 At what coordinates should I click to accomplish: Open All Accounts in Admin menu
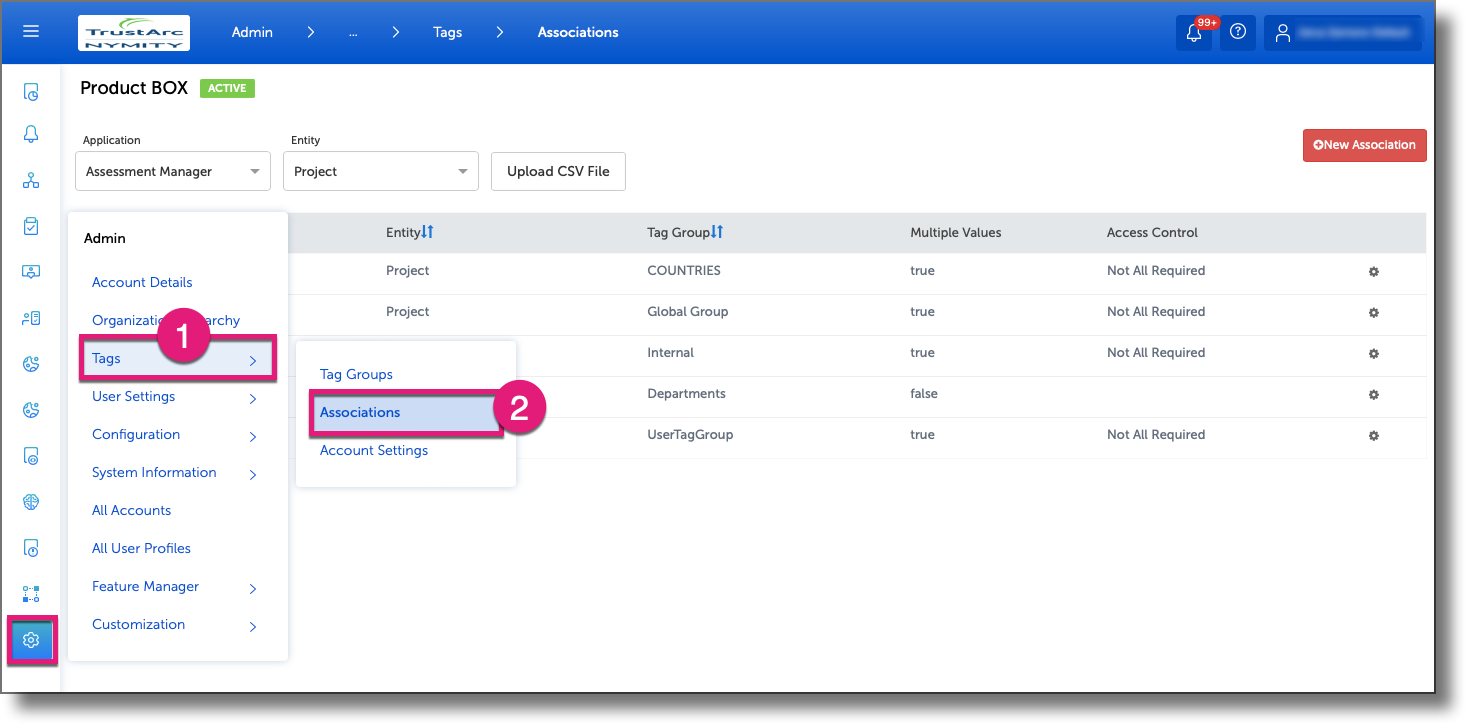[131, 510]
